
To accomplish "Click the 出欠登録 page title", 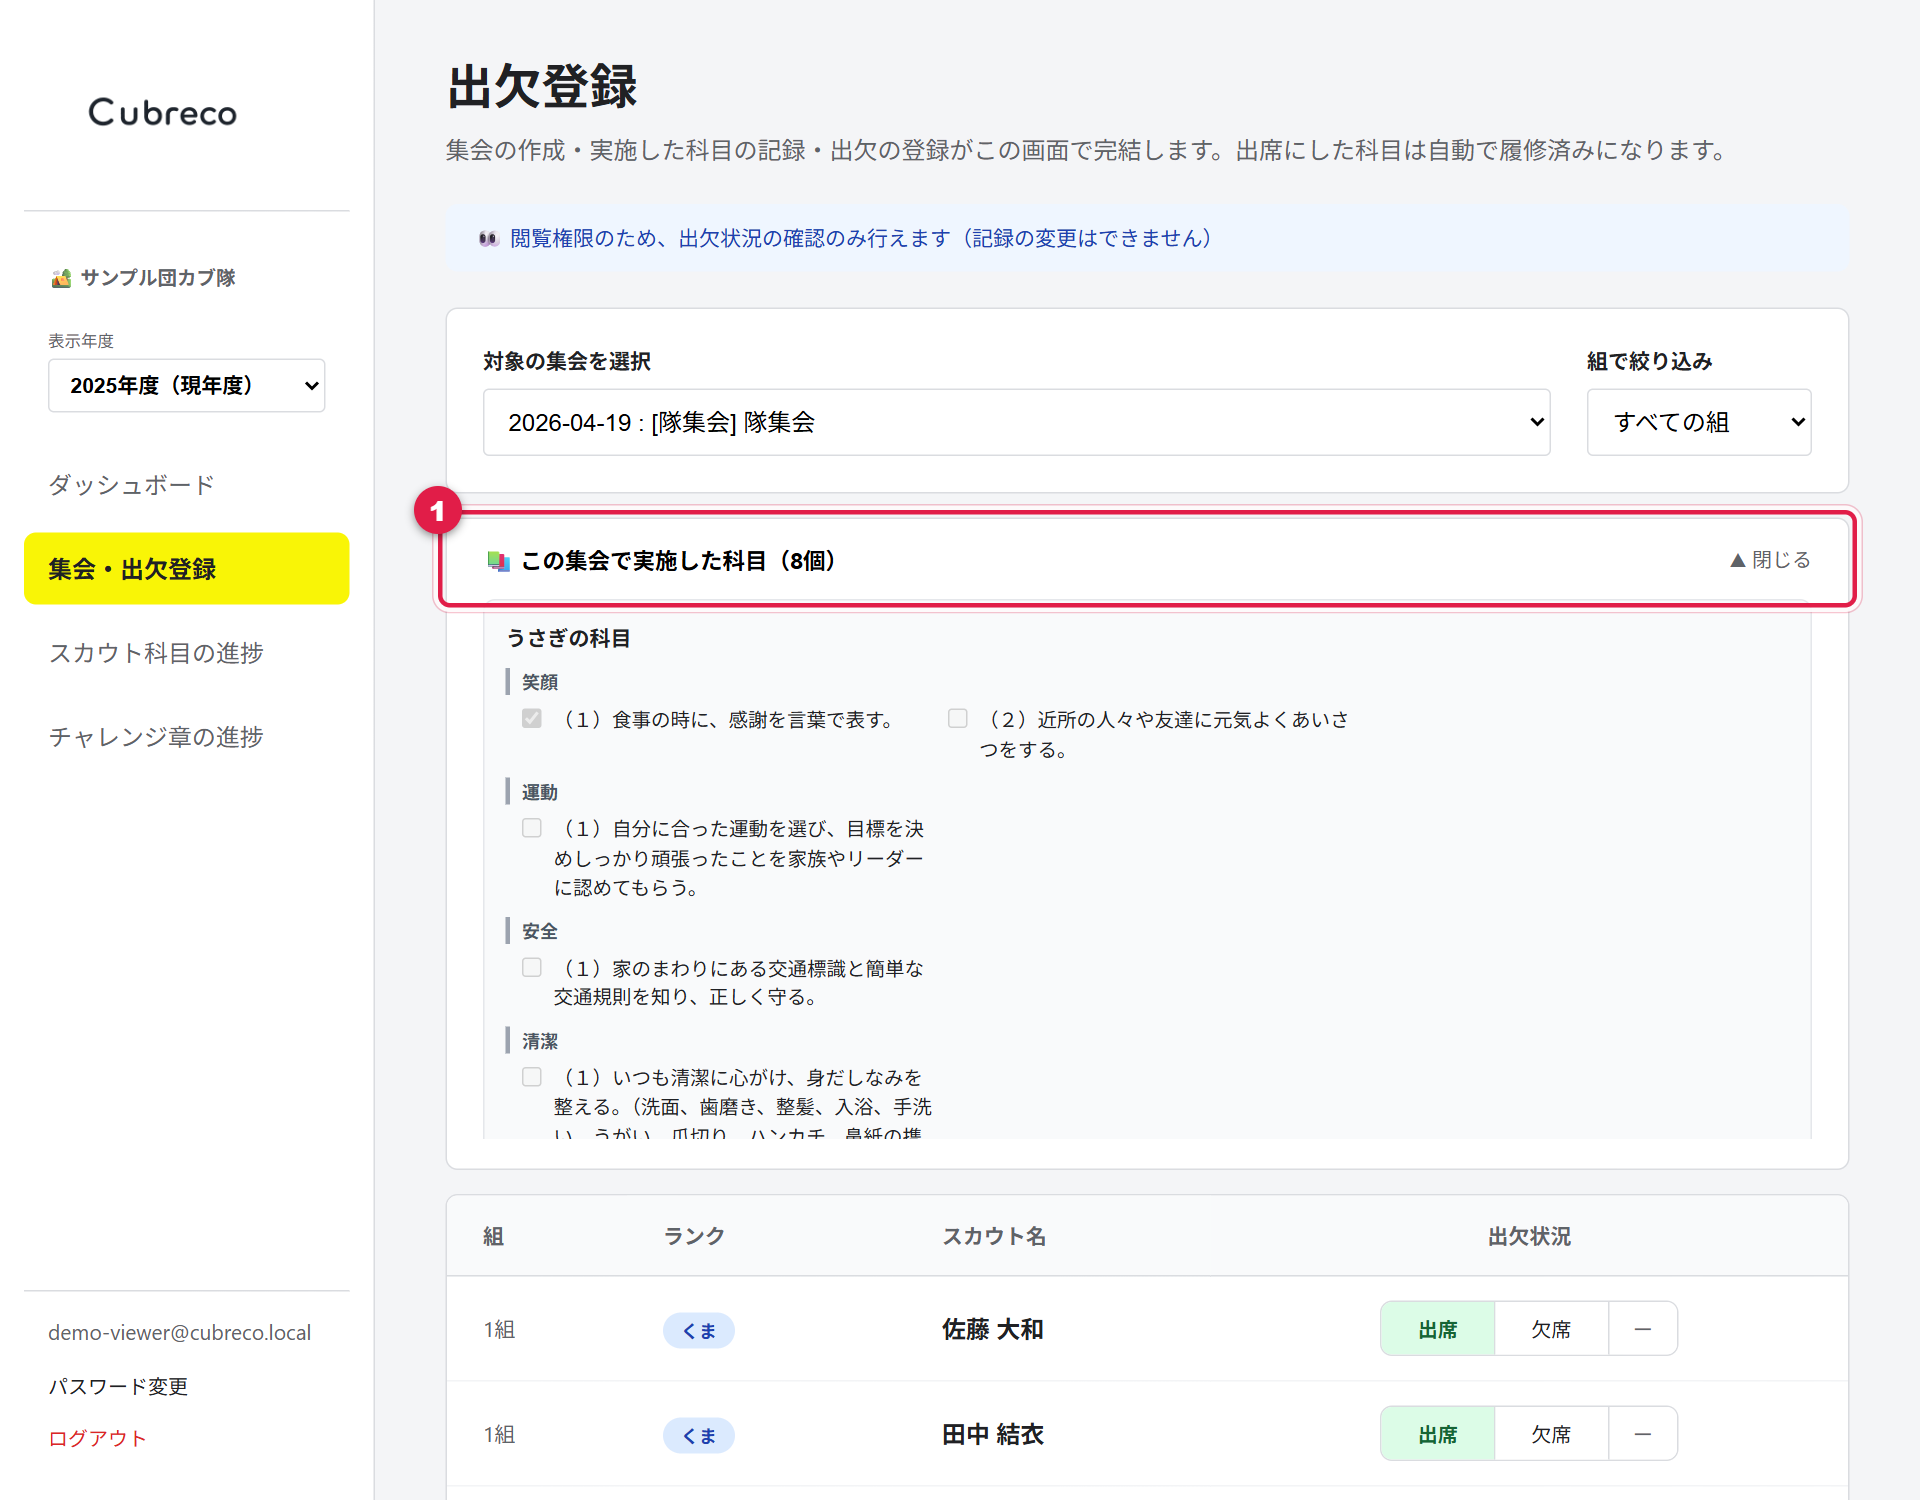I will click(542, 86).
